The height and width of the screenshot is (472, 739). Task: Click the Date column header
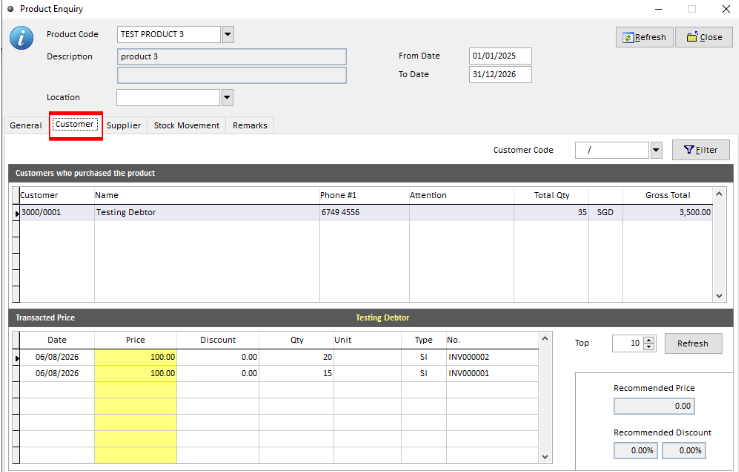tap(57, 340)
